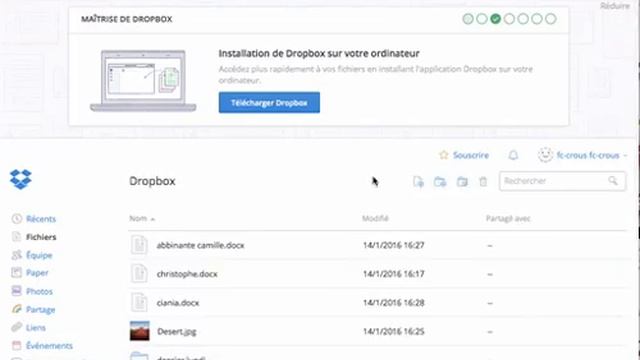The image size is (640, 360).
Task: Click the file name ciania.docx
Action: tap(178, 303)
